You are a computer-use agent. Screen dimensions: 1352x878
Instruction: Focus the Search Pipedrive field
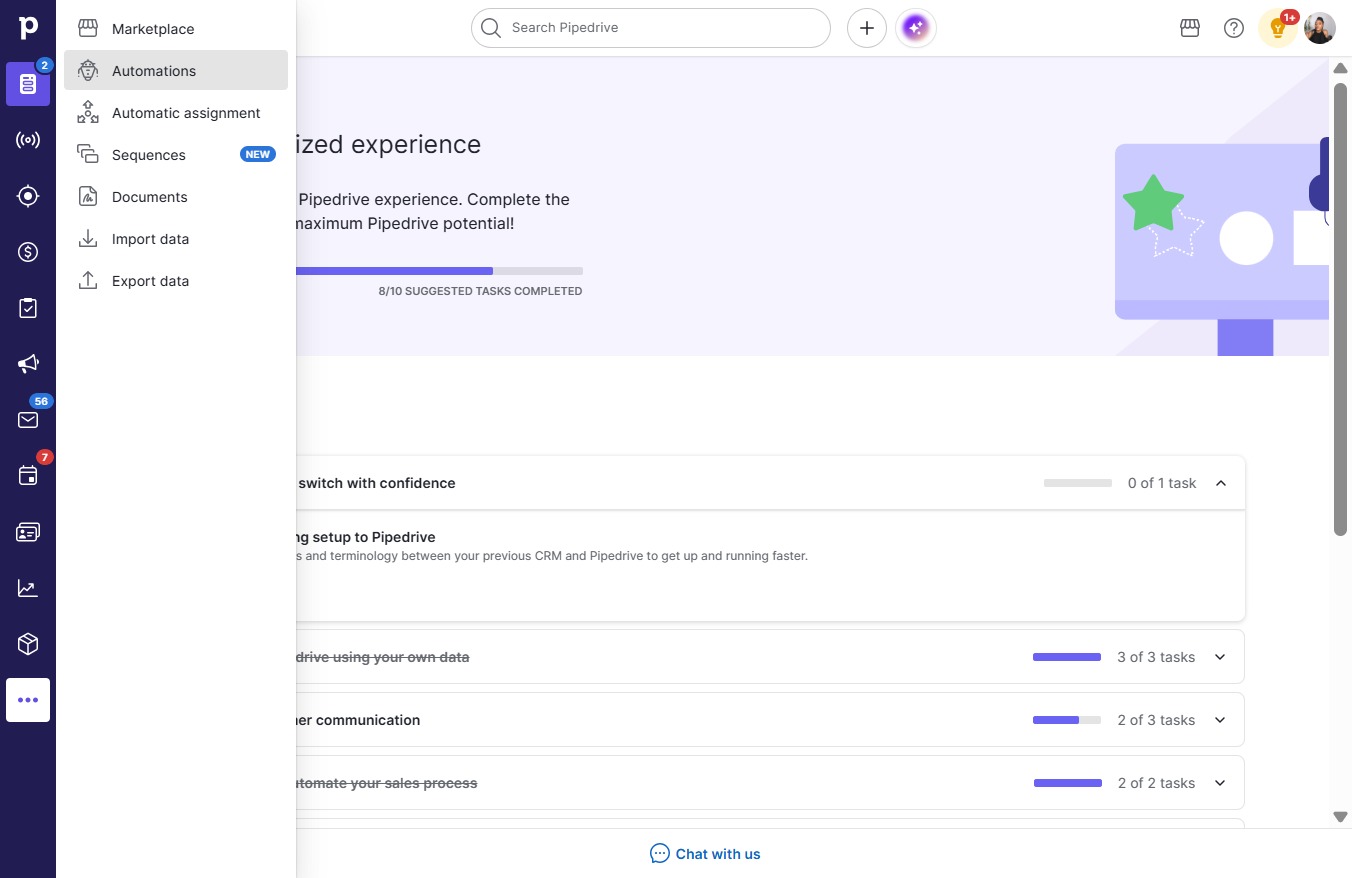pos(651,28)
